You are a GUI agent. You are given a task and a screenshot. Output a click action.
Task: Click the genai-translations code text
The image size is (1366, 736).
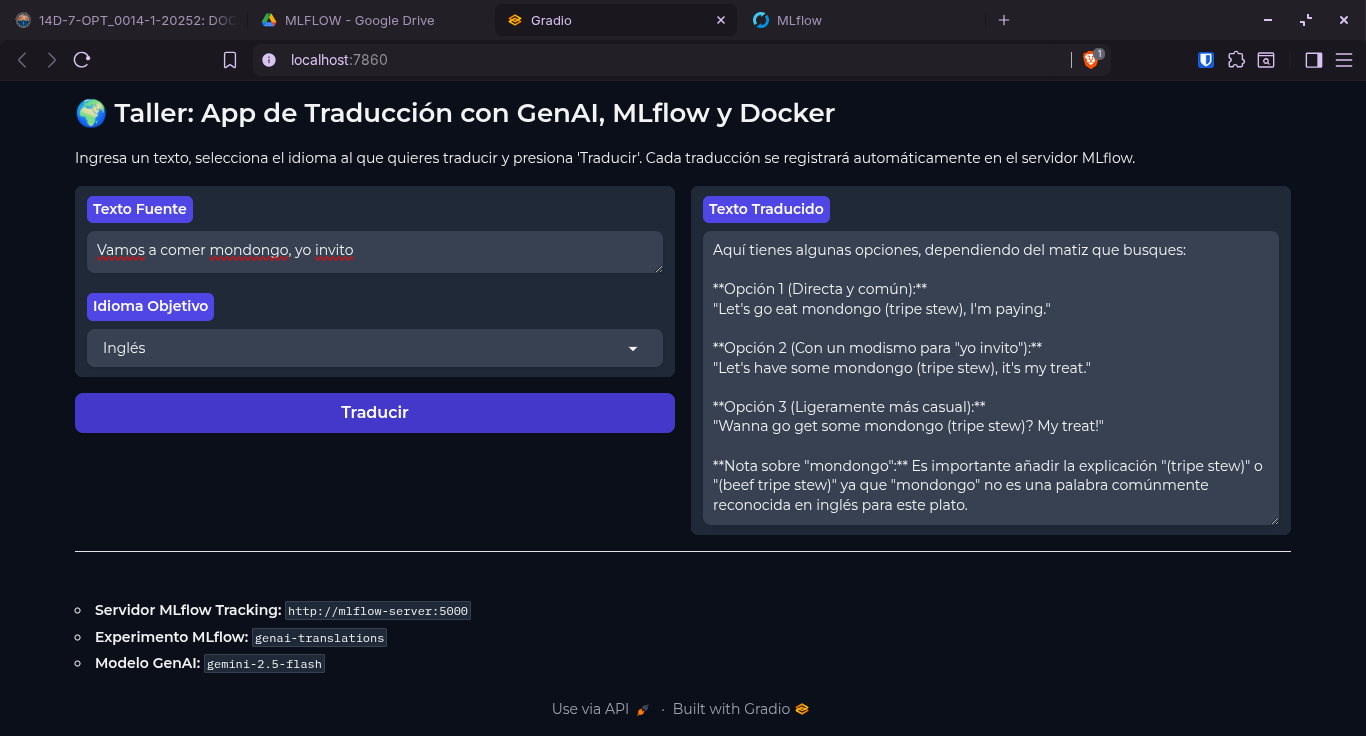[x=319, y=638]
